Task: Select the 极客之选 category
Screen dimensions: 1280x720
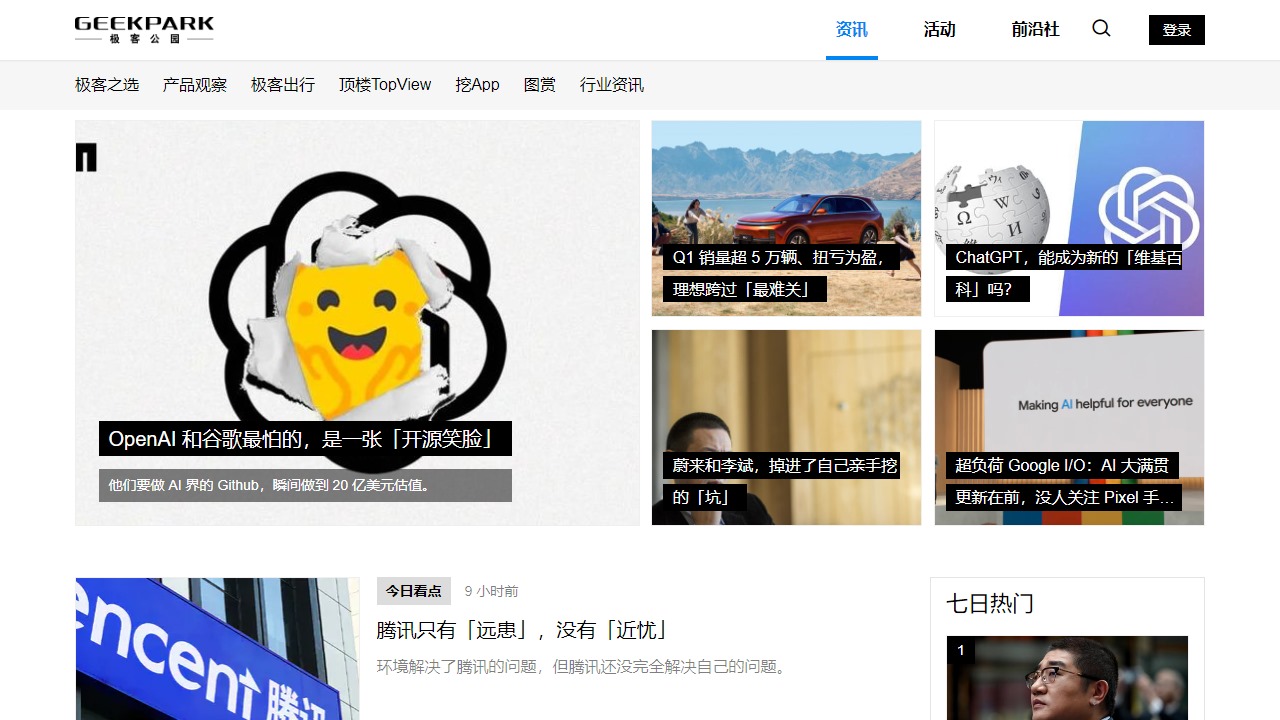Action: coord(107,85)
